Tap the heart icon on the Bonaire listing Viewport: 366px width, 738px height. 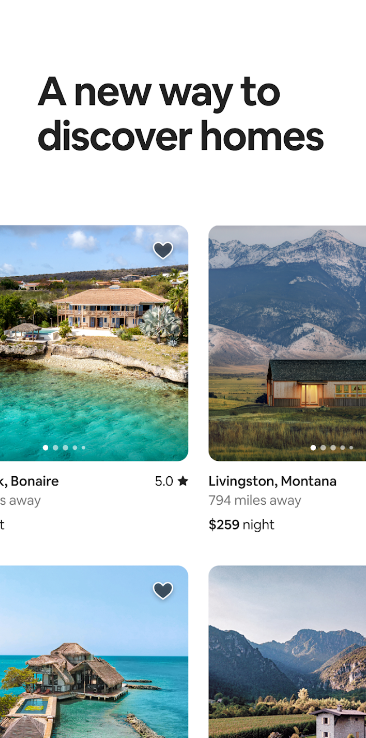pos(163,250)
